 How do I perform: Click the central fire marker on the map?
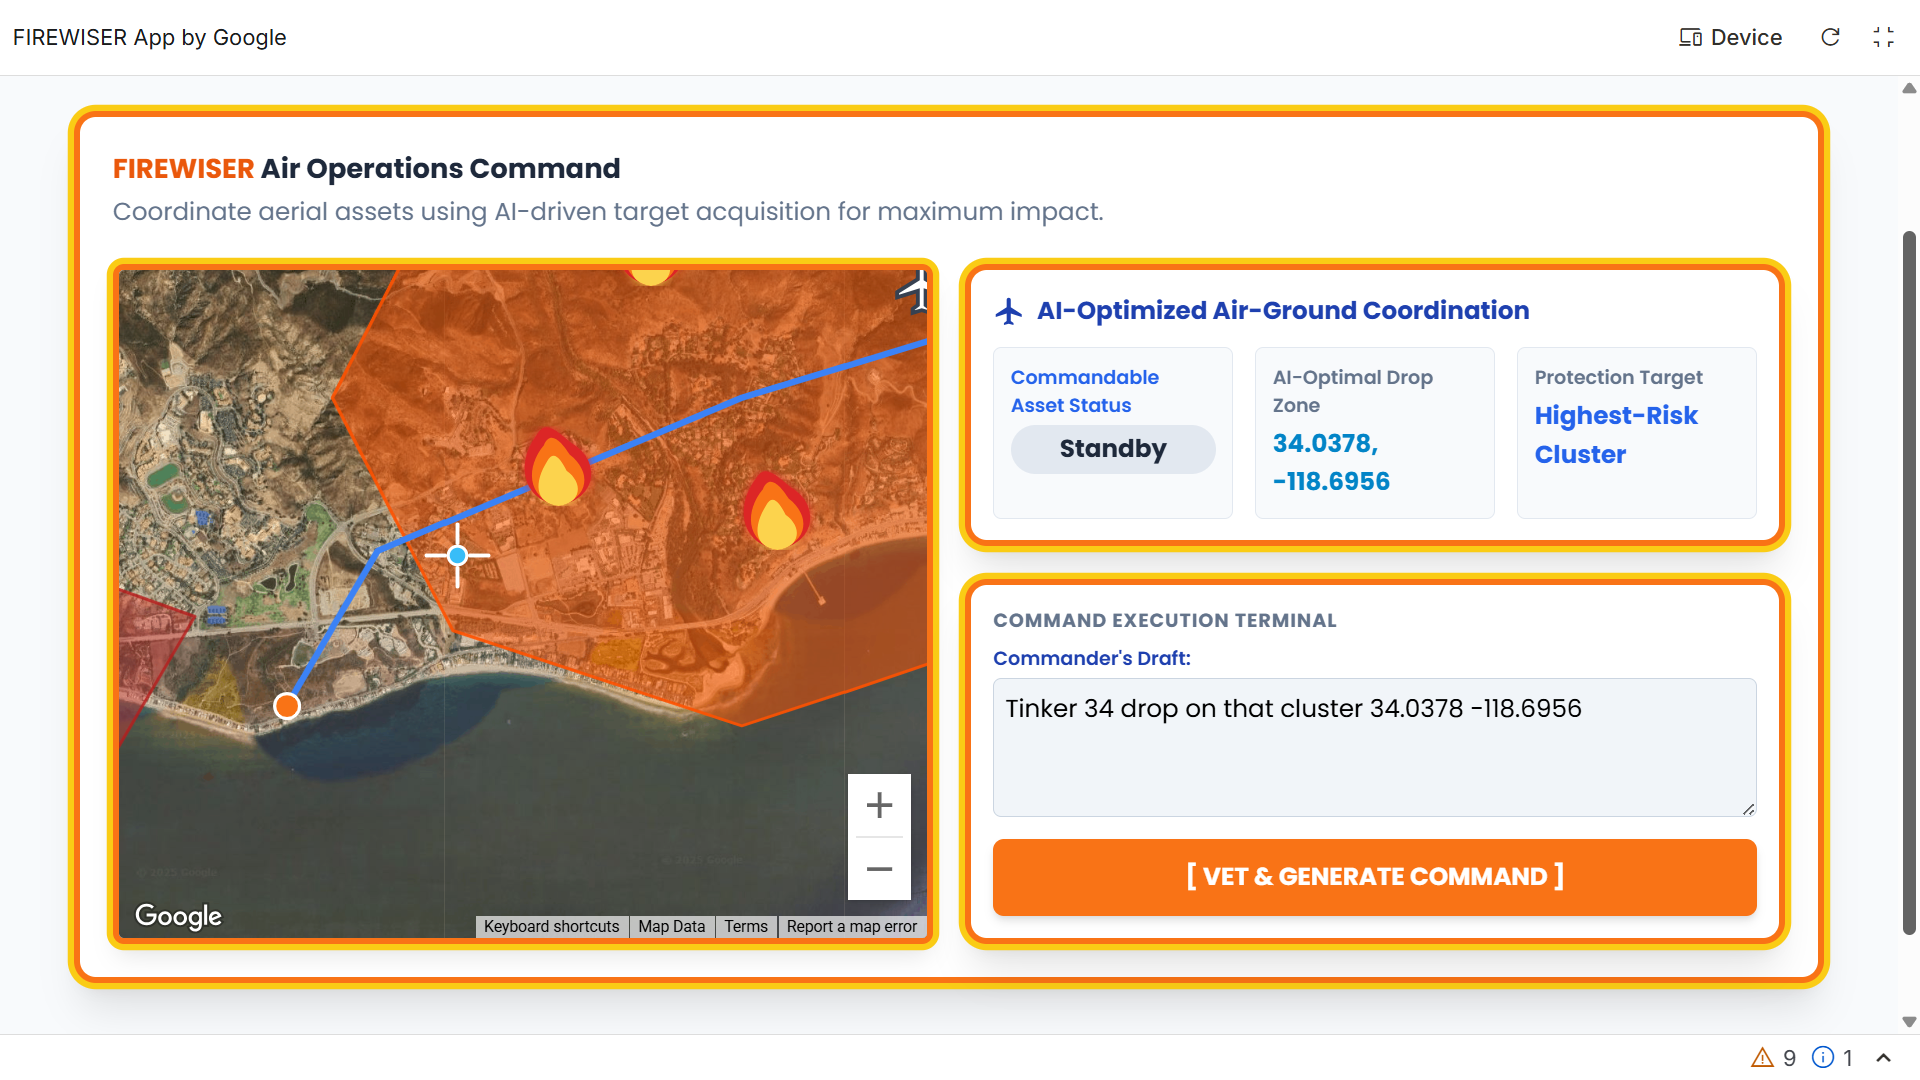point(557,468)
